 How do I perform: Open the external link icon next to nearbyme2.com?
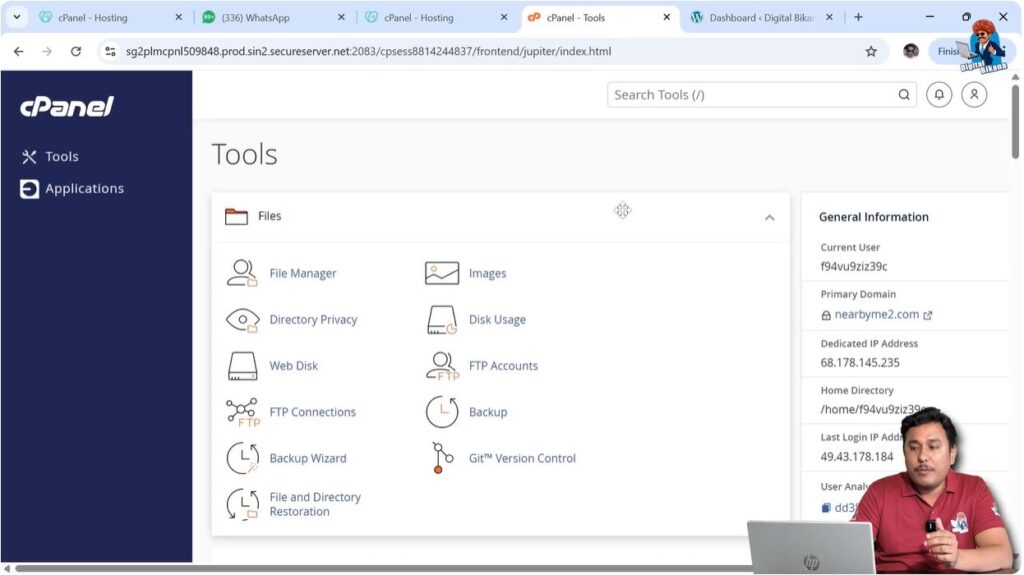pos(927,315)
